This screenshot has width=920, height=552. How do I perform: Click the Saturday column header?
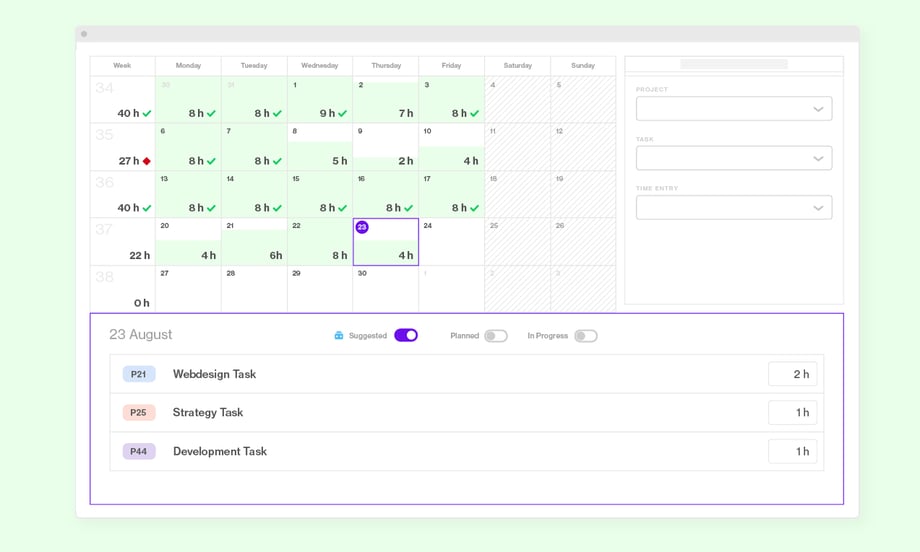click(518, 66)
